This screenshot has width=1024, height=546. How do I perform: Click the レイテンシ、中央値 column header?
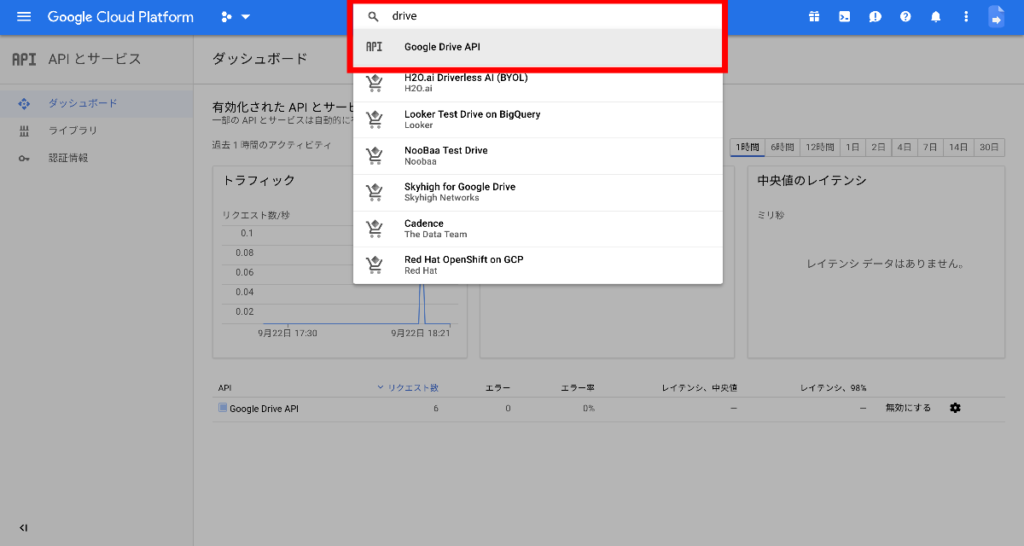click(699, 388)
